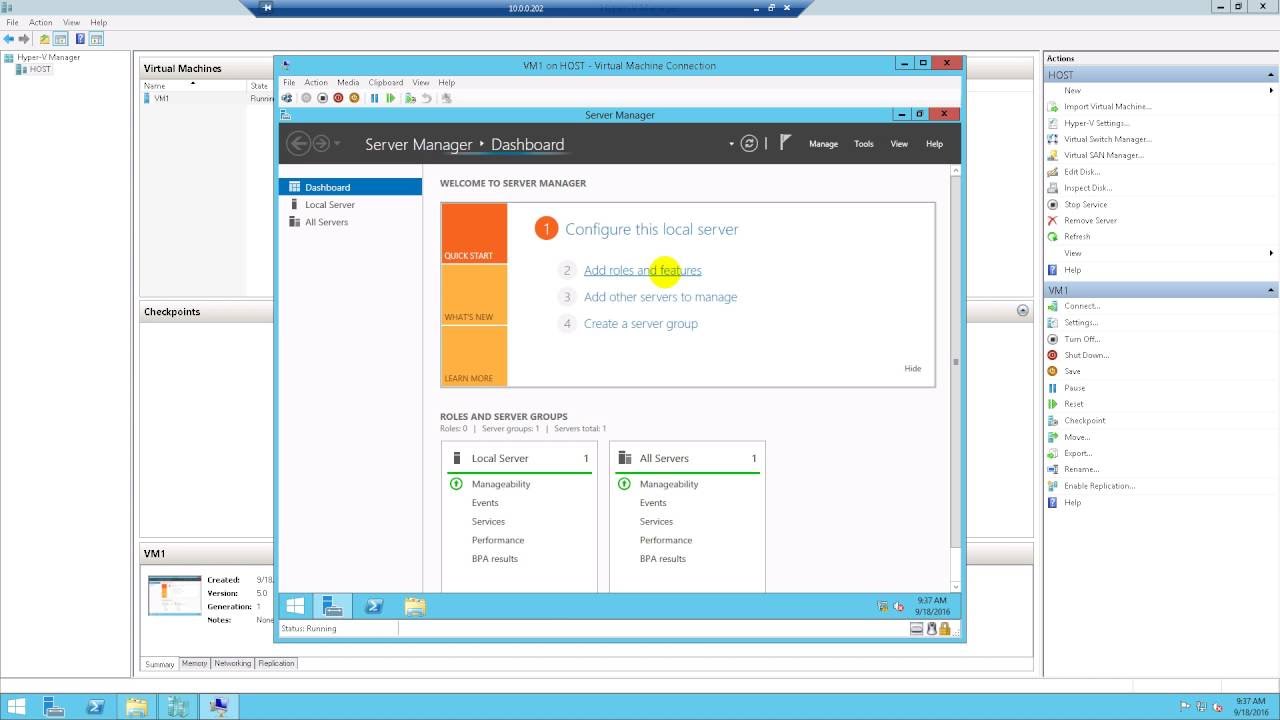The width and height of the screenshot is (1280, 720).
Task: Click Manageability under Local Server tile
Action: pos(501,484)
